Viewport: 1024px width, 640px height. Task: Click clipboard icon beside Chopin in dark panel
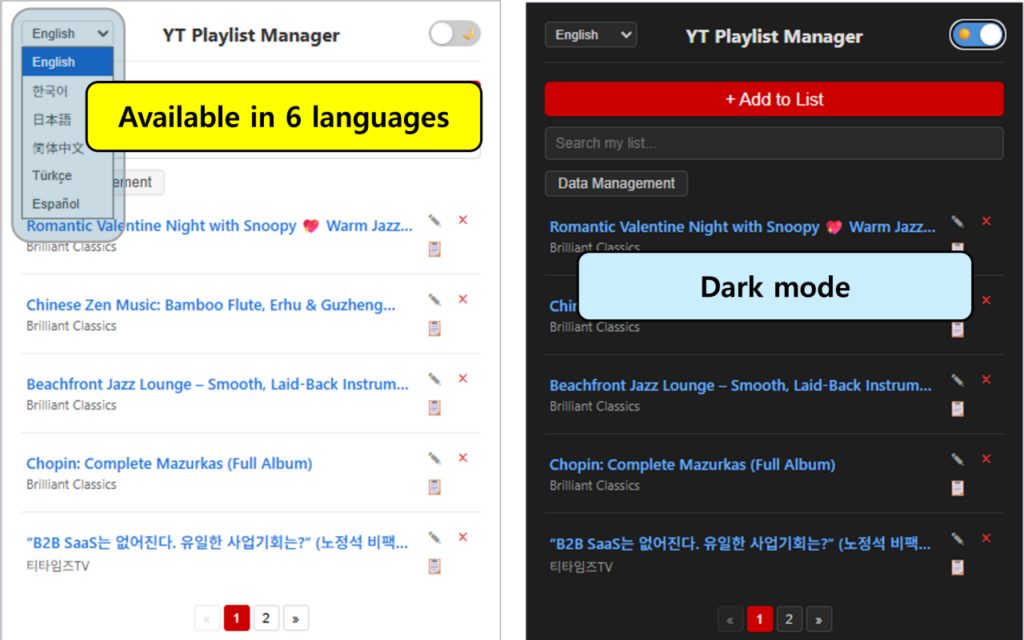[x=957, y=488]
